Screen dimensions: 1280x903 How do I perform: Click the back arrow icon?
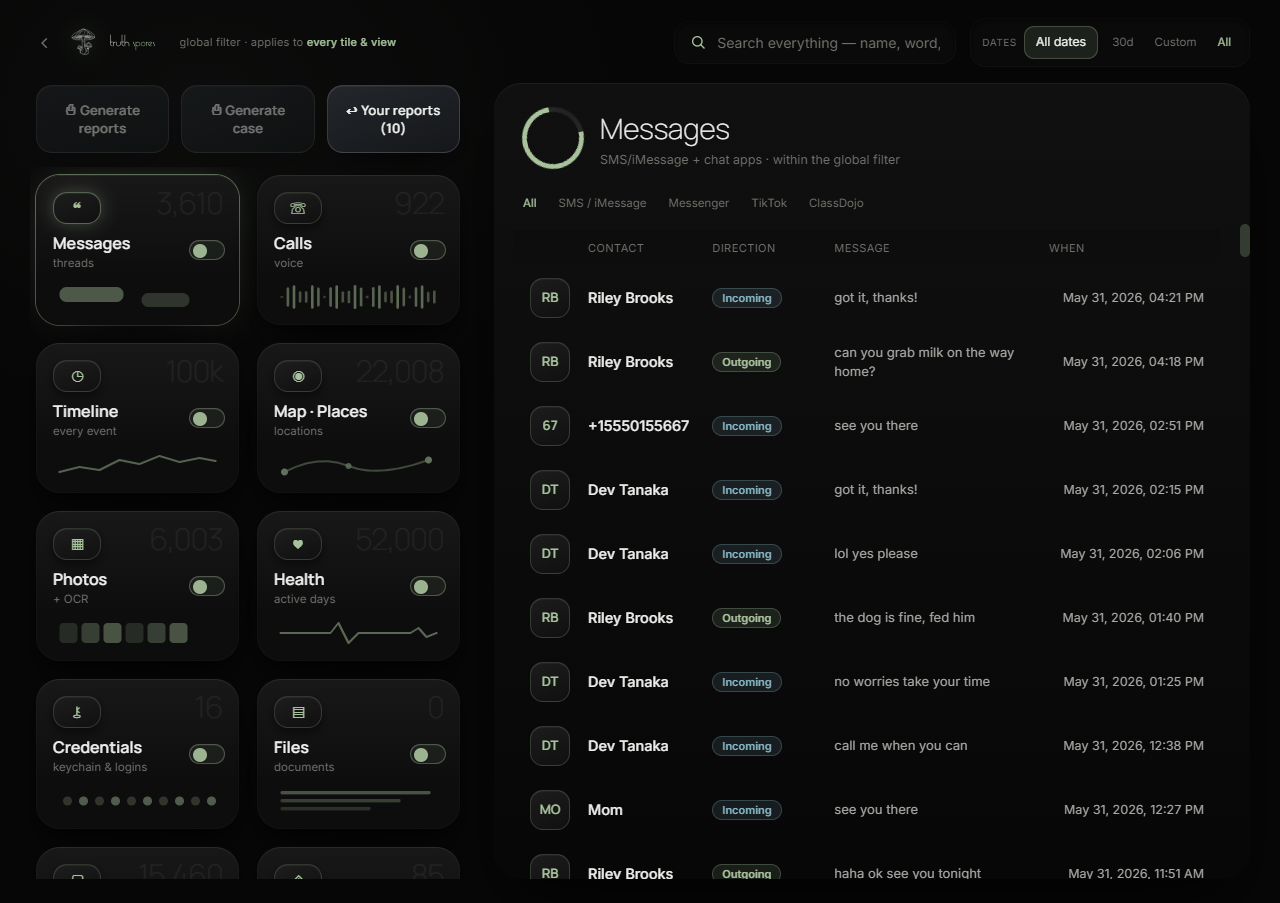[44, 43]
